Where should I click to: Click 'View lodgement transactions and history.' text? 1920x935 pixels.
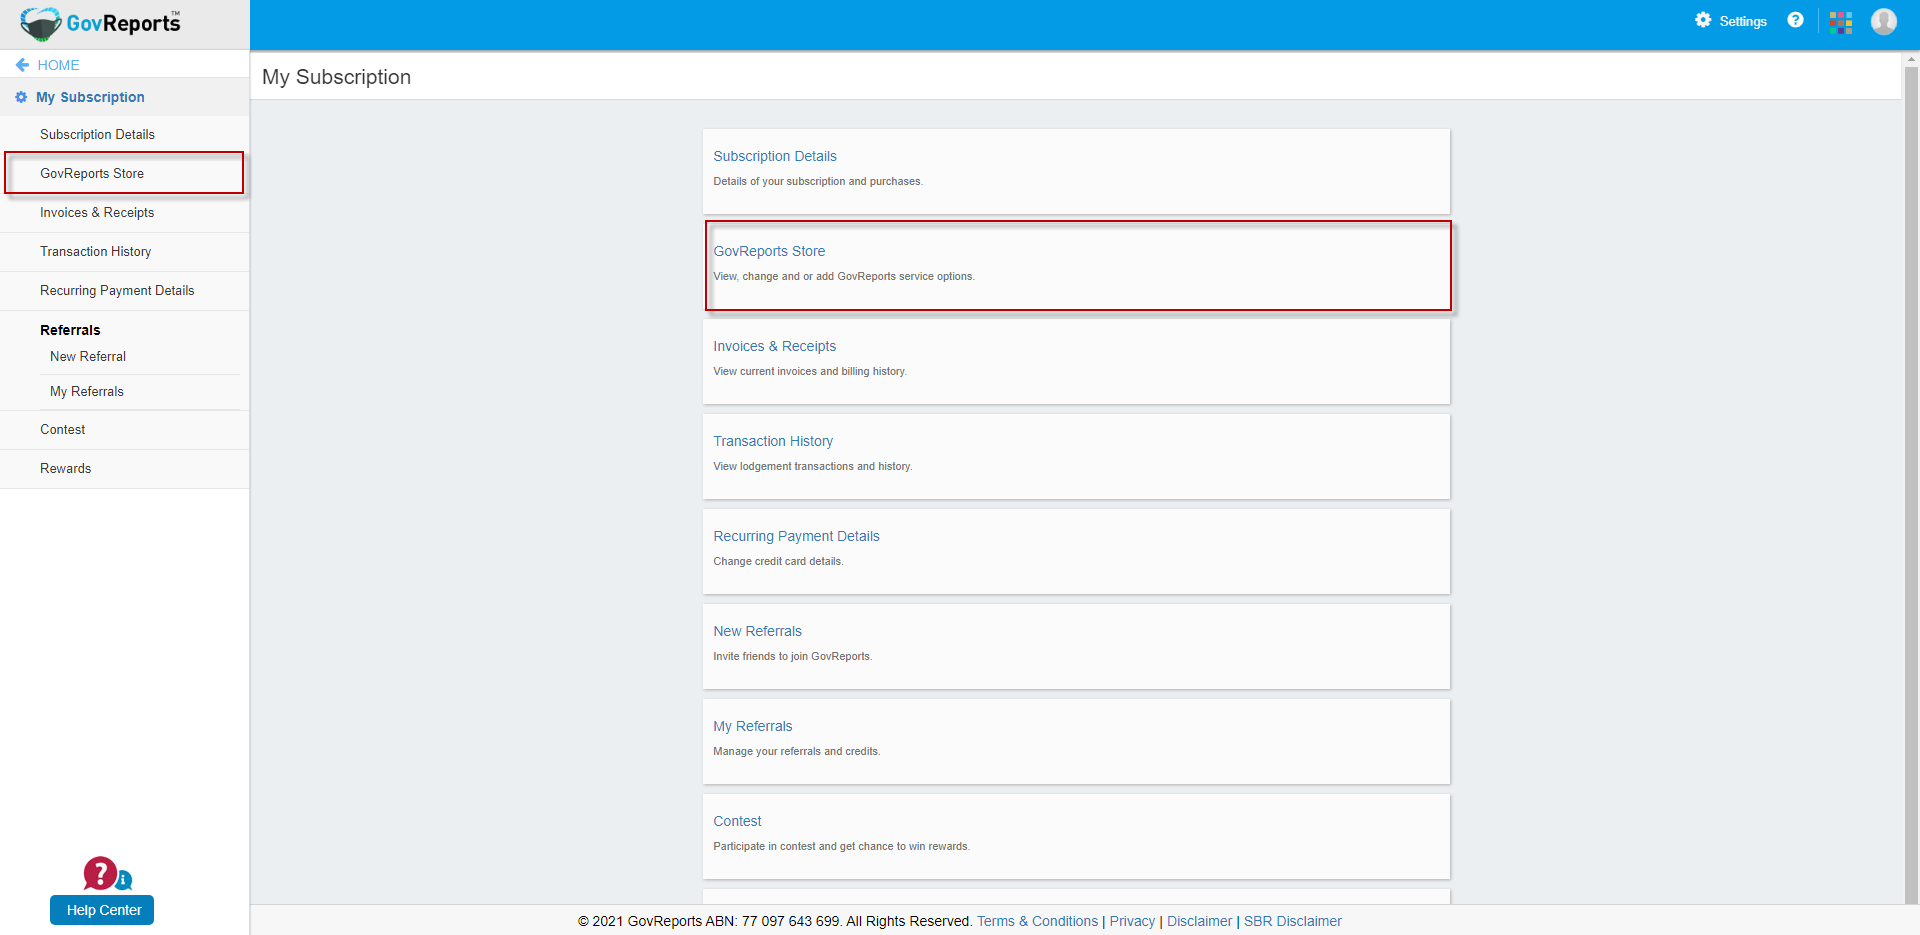813,466
